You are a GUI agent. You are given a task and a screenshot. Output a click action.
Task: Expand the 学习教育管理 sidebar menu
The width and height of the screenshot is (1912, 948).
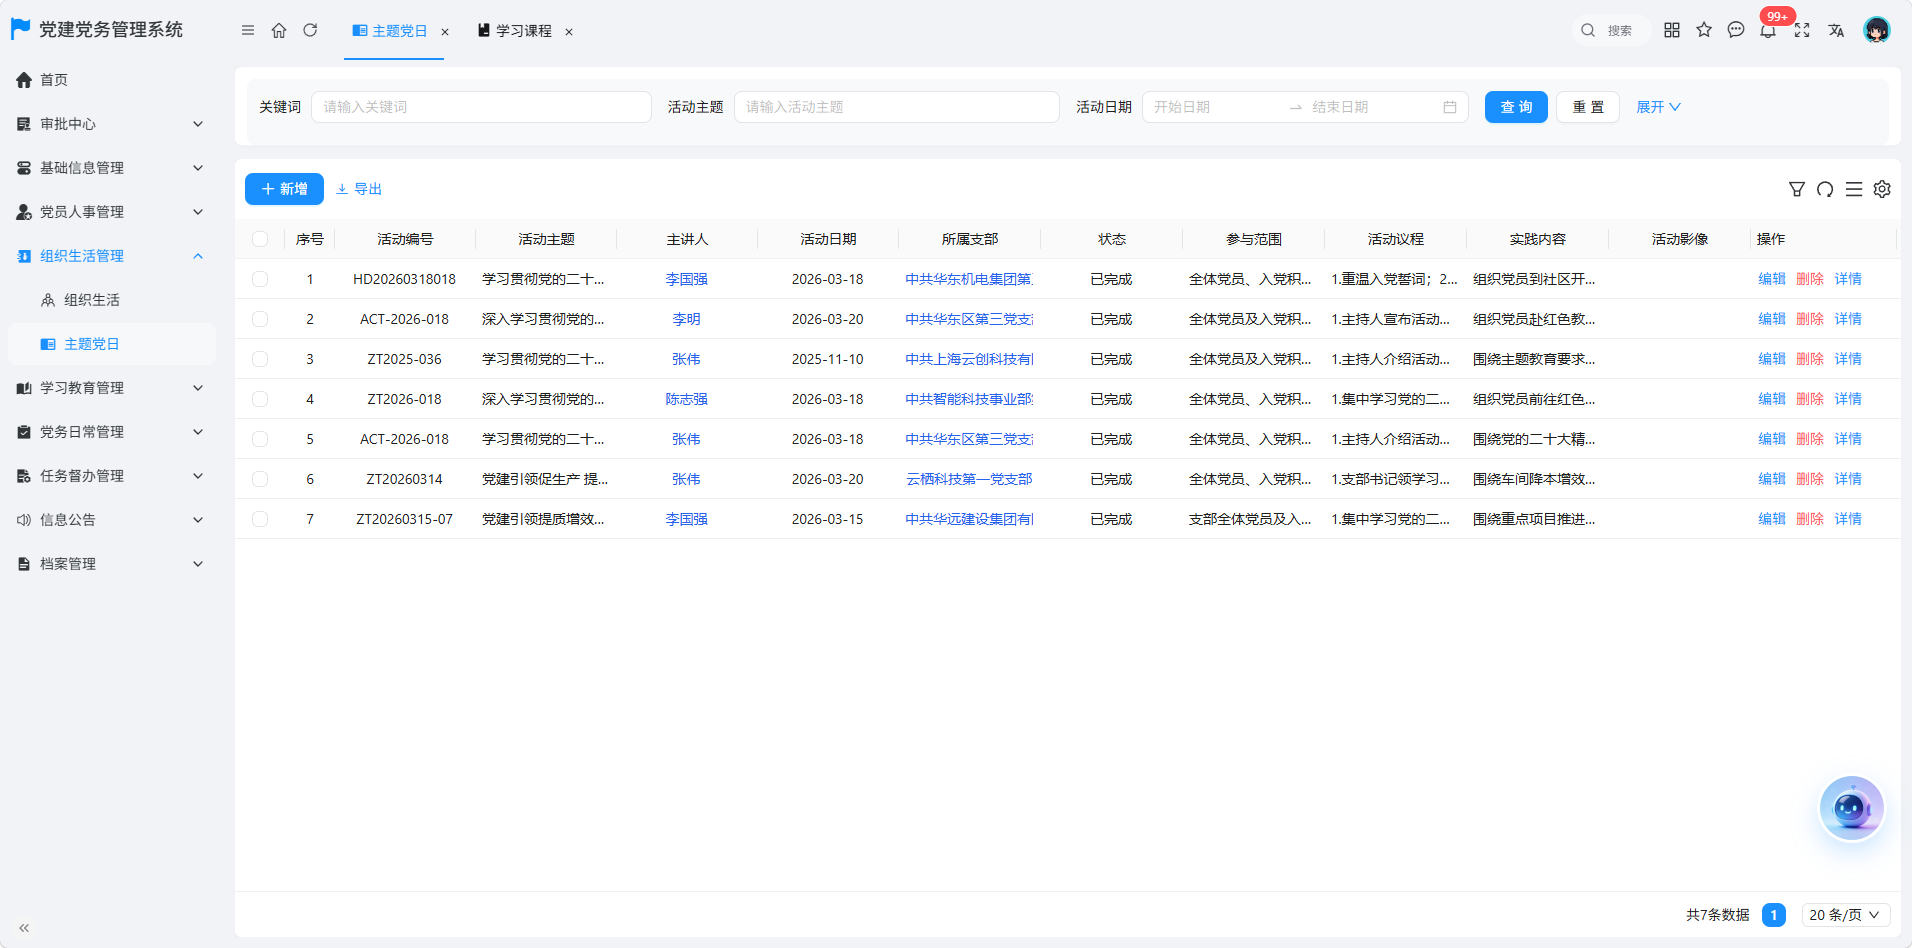pos(110,388)
